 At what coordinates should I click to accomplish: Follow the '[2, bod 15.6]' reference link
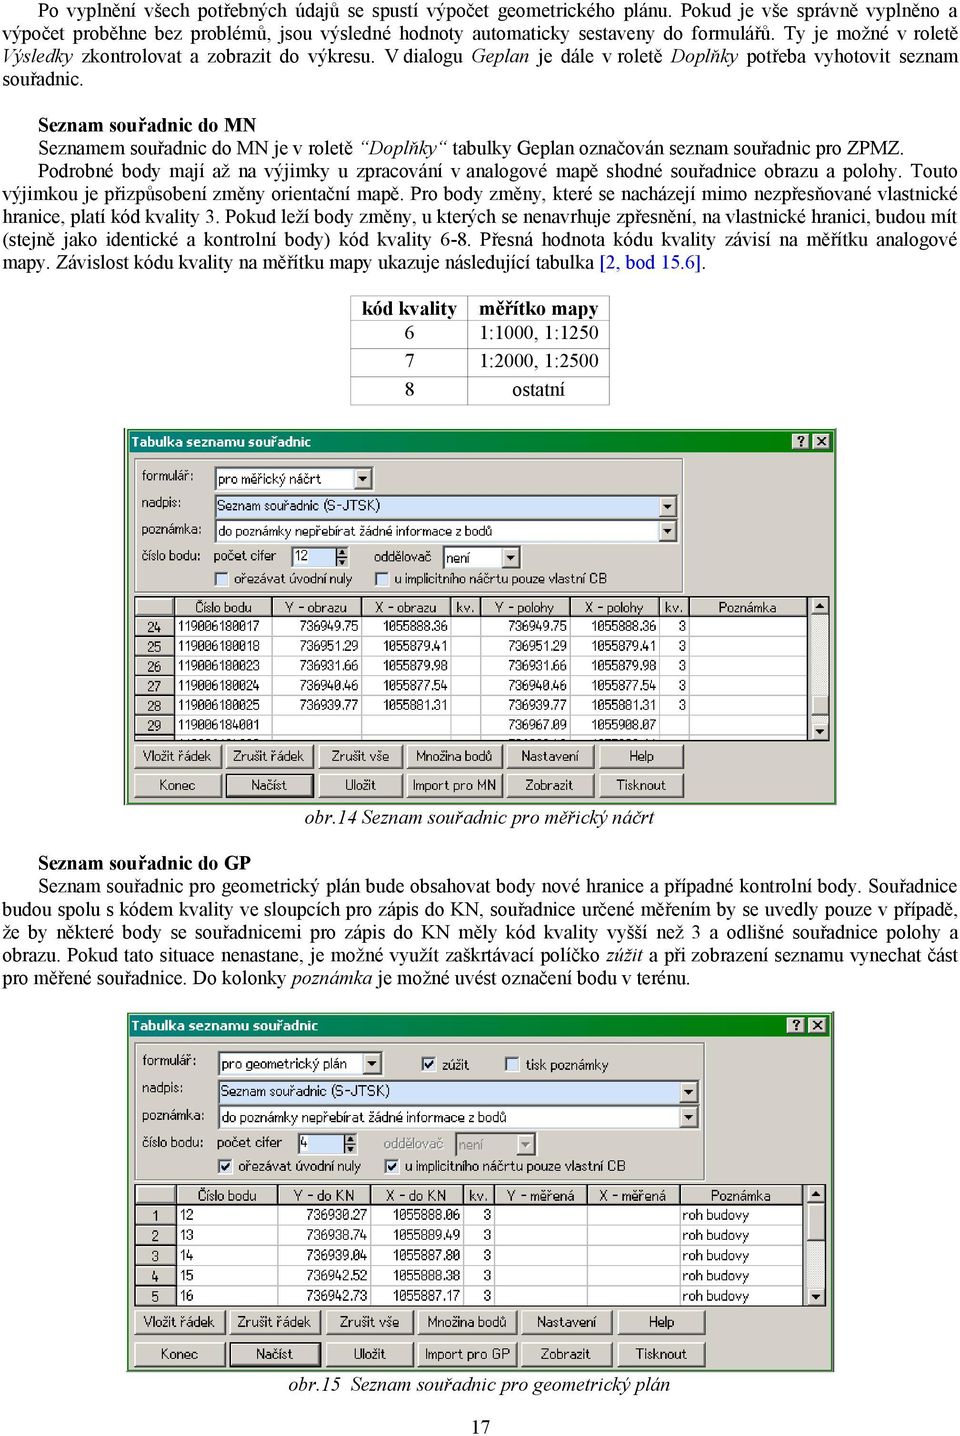click(x=652, y=263)
